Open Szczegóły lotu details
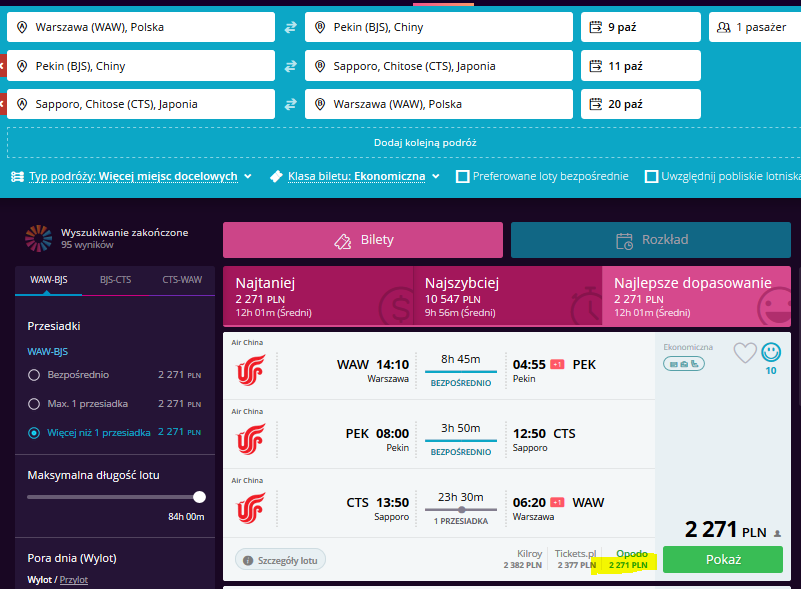Screen dimensions: 801x589 280,560
